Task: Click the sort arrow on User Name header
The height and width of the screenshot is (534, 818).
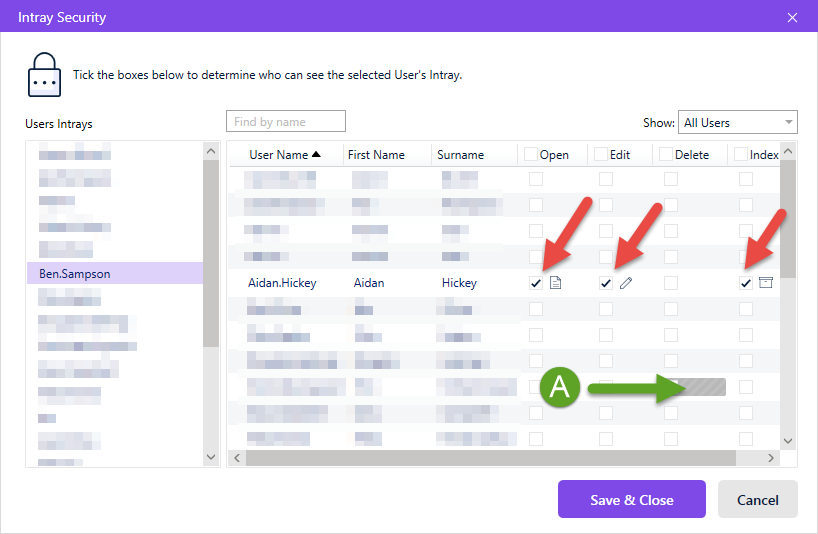Action: (x=316, y=154)
